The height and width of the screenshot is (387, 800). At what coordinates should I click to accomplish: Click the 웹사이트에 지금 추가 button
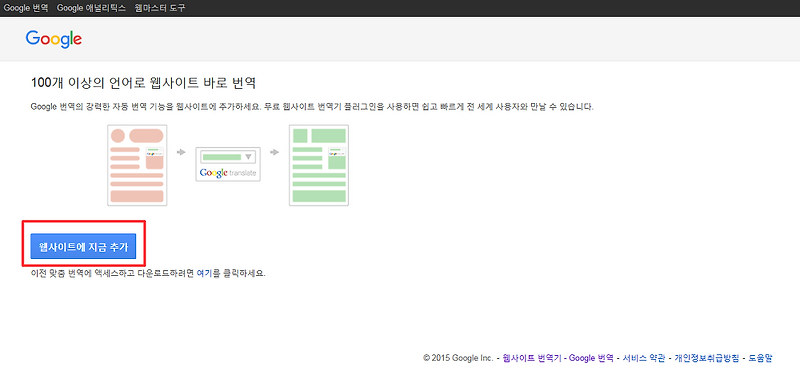pos(83,246)
